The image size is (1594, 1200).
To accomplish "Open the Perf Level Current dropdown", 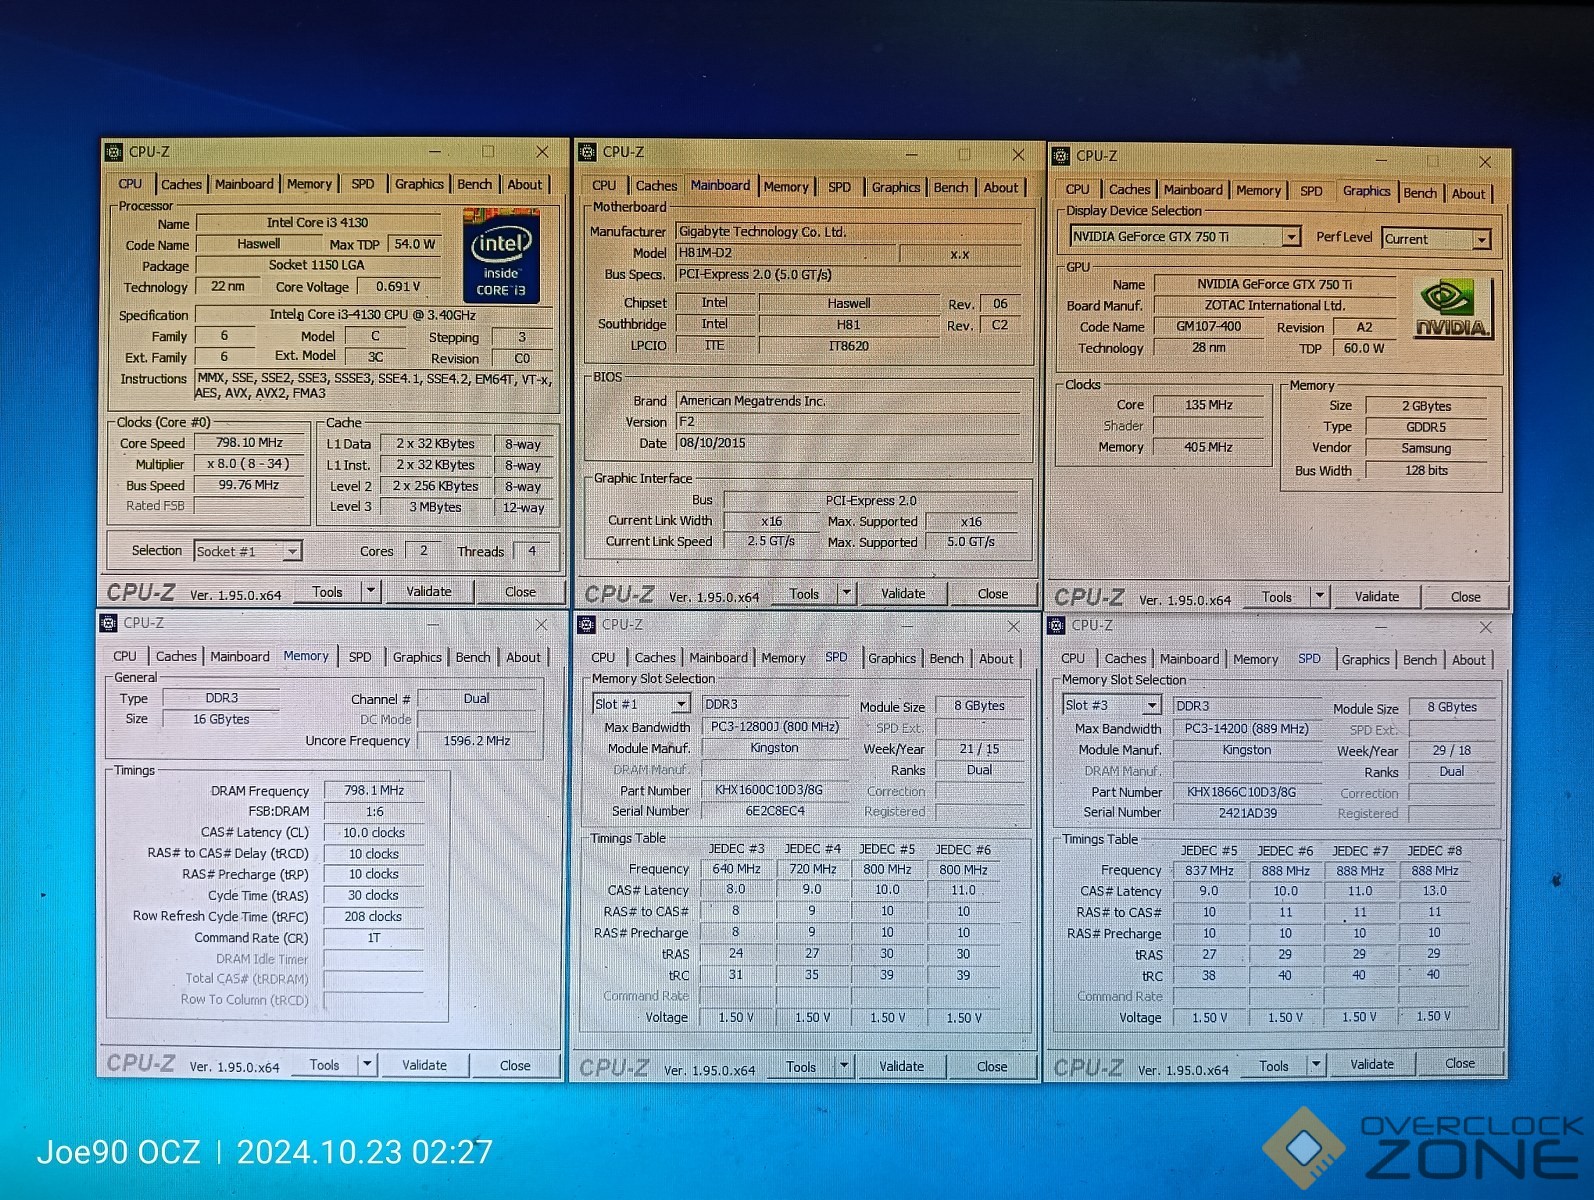I will tap(1481, 239).
